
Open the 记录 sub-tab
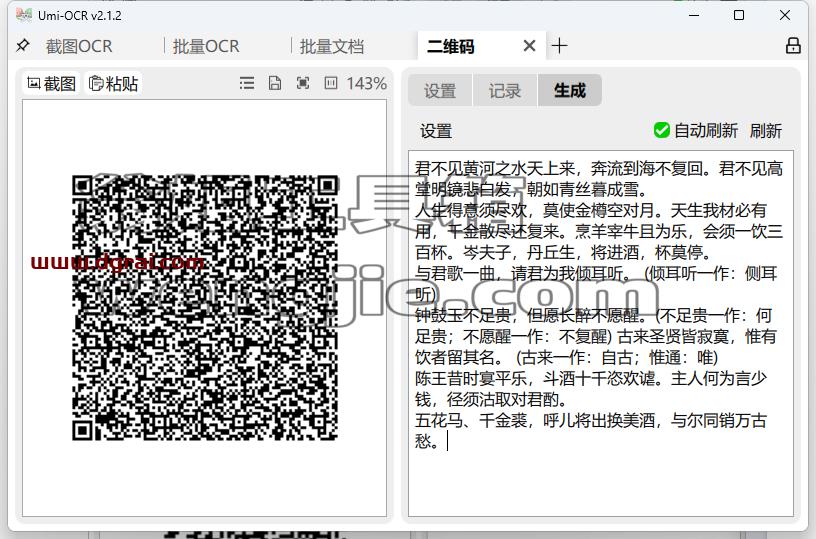click(505, 91)
